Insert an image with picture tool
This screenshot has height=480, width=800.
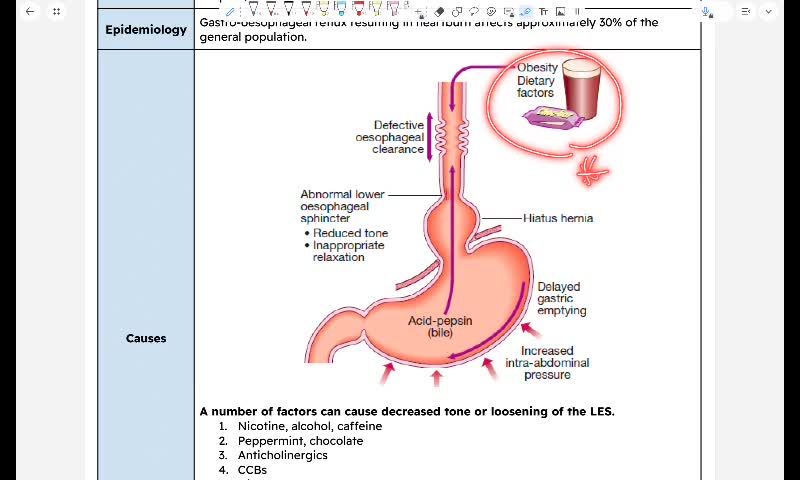(x=560, y=11)
